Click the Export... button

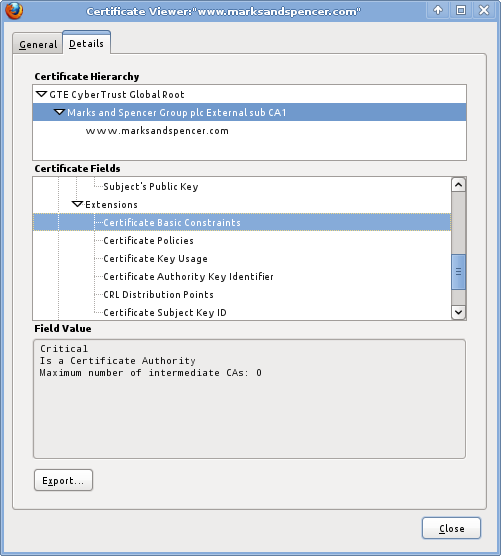63,480
